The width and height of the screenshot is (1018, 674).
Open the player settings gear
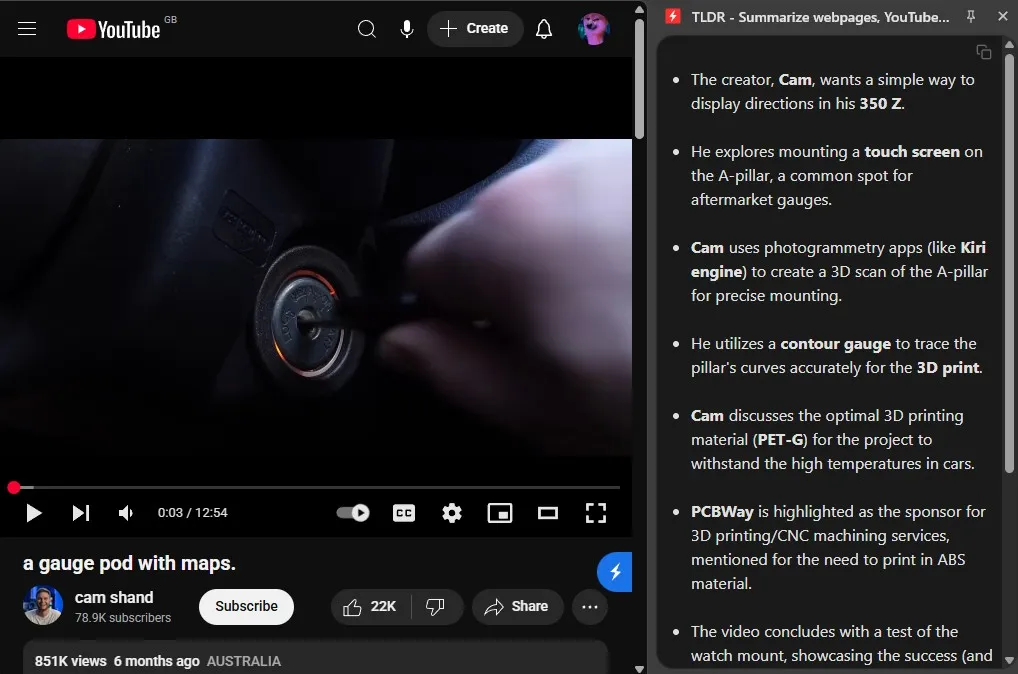point(452,512)
